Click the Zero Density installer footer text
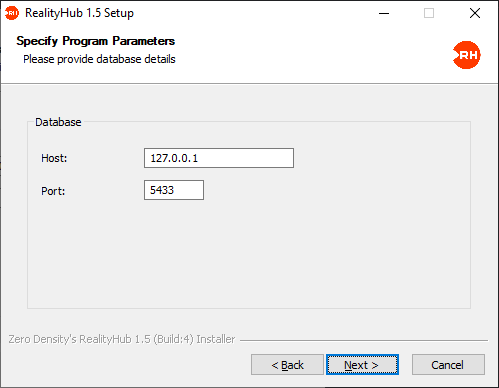The image size is (499, 388). point(122,339)
